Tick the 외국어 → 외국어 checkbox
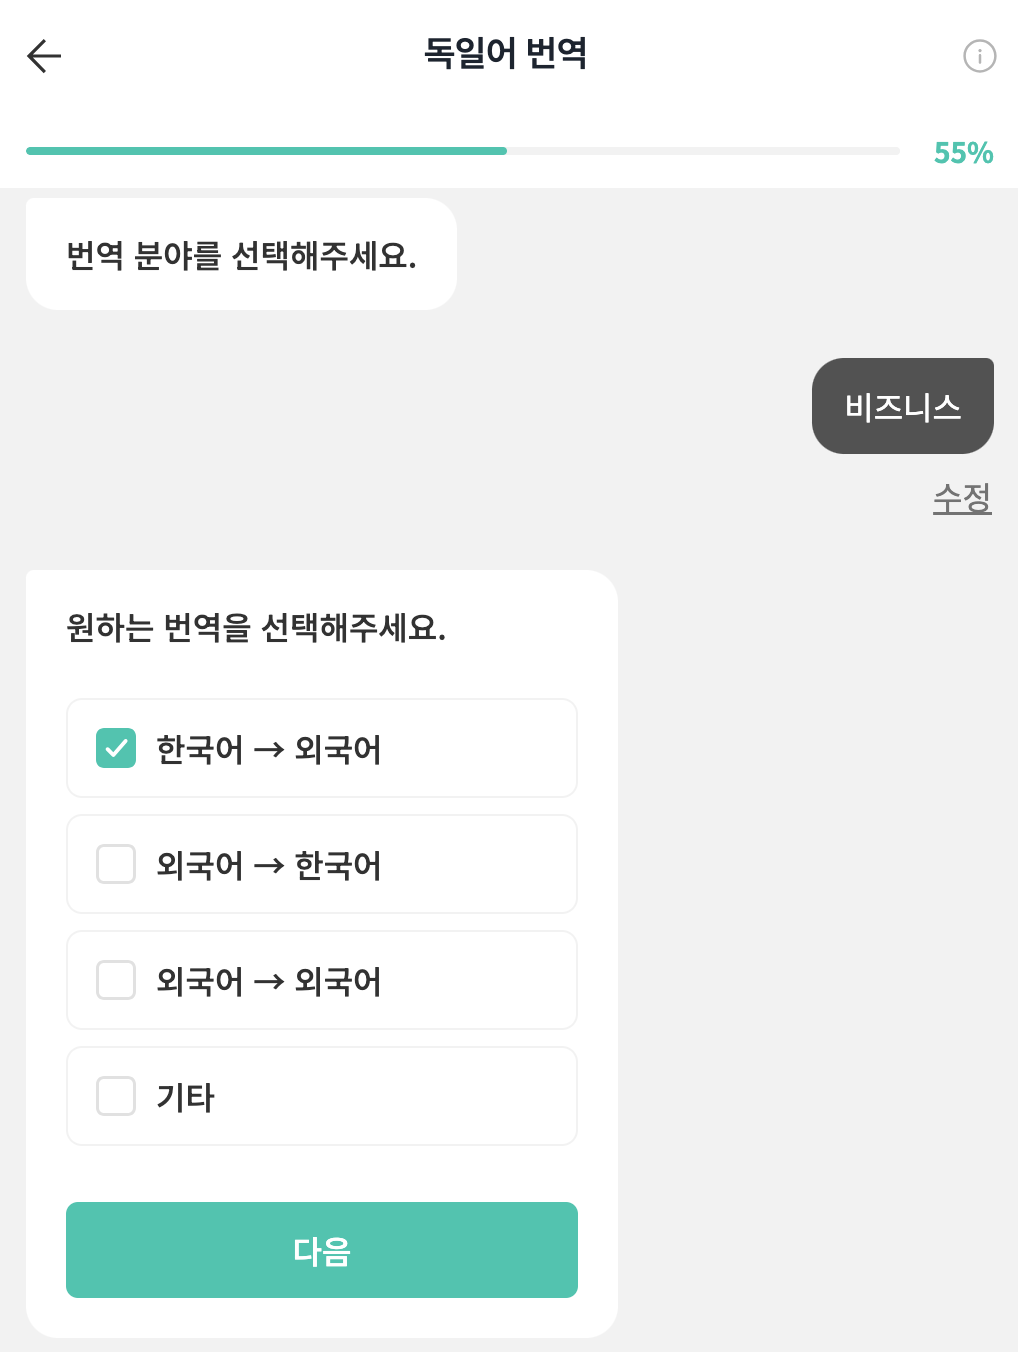1018x1352 pixels. tap(116, 980)
